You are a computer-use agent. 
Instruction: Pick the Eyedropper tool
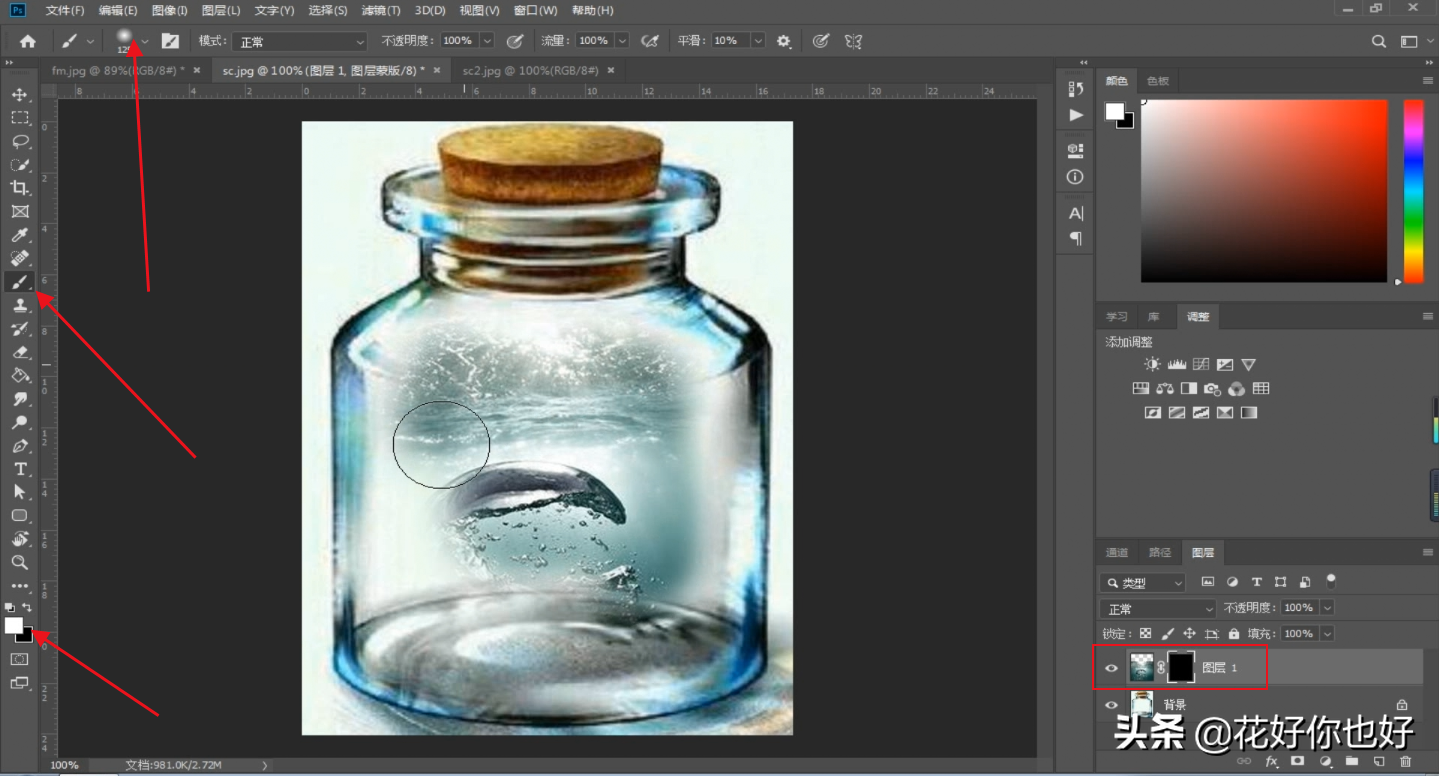click(19, 235)
